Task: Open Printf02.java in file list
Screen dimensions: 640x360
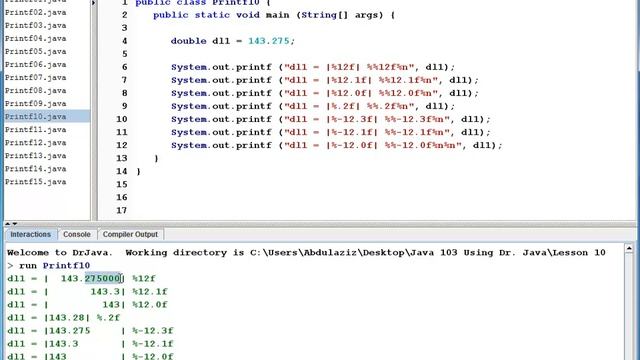Action: tap(36, 12)
